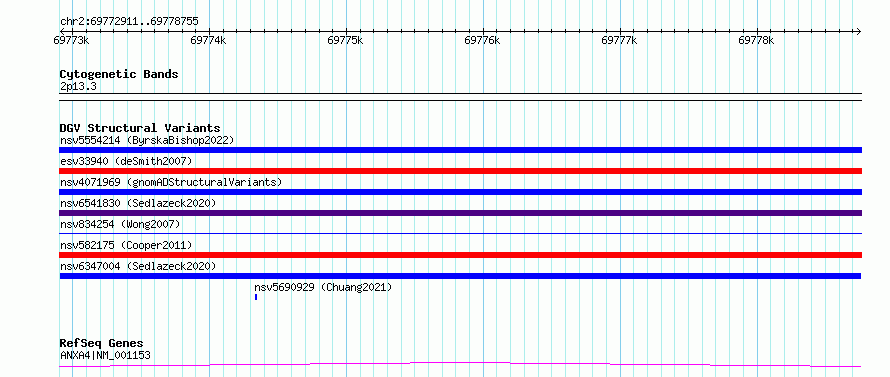Click the red bar for esv33940
The width and height of the screenshot is (890, 377).
click(x=460, y=171)
